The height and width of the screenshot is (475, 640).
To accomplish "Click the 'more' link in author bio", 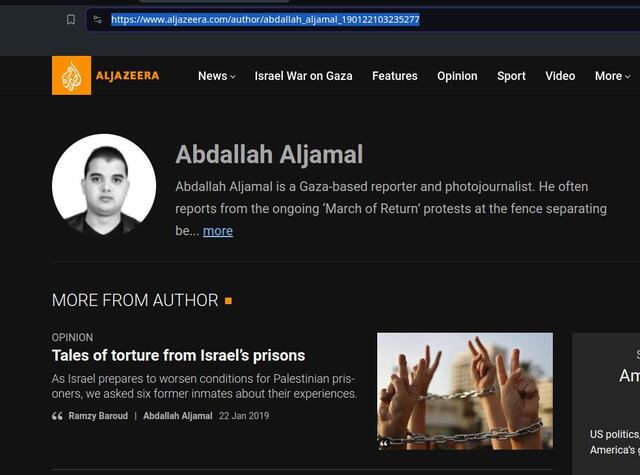I will pos(218,231).
